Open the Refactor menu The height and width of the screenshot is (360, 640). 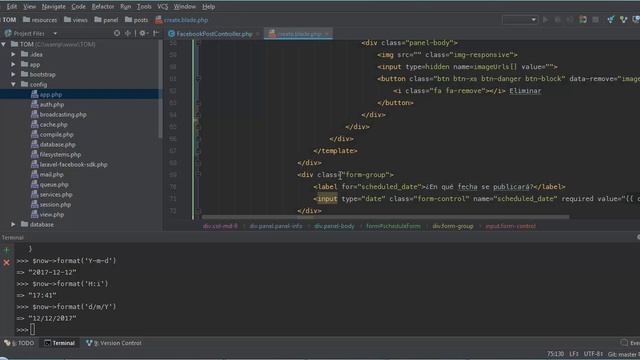pos(103,7)
